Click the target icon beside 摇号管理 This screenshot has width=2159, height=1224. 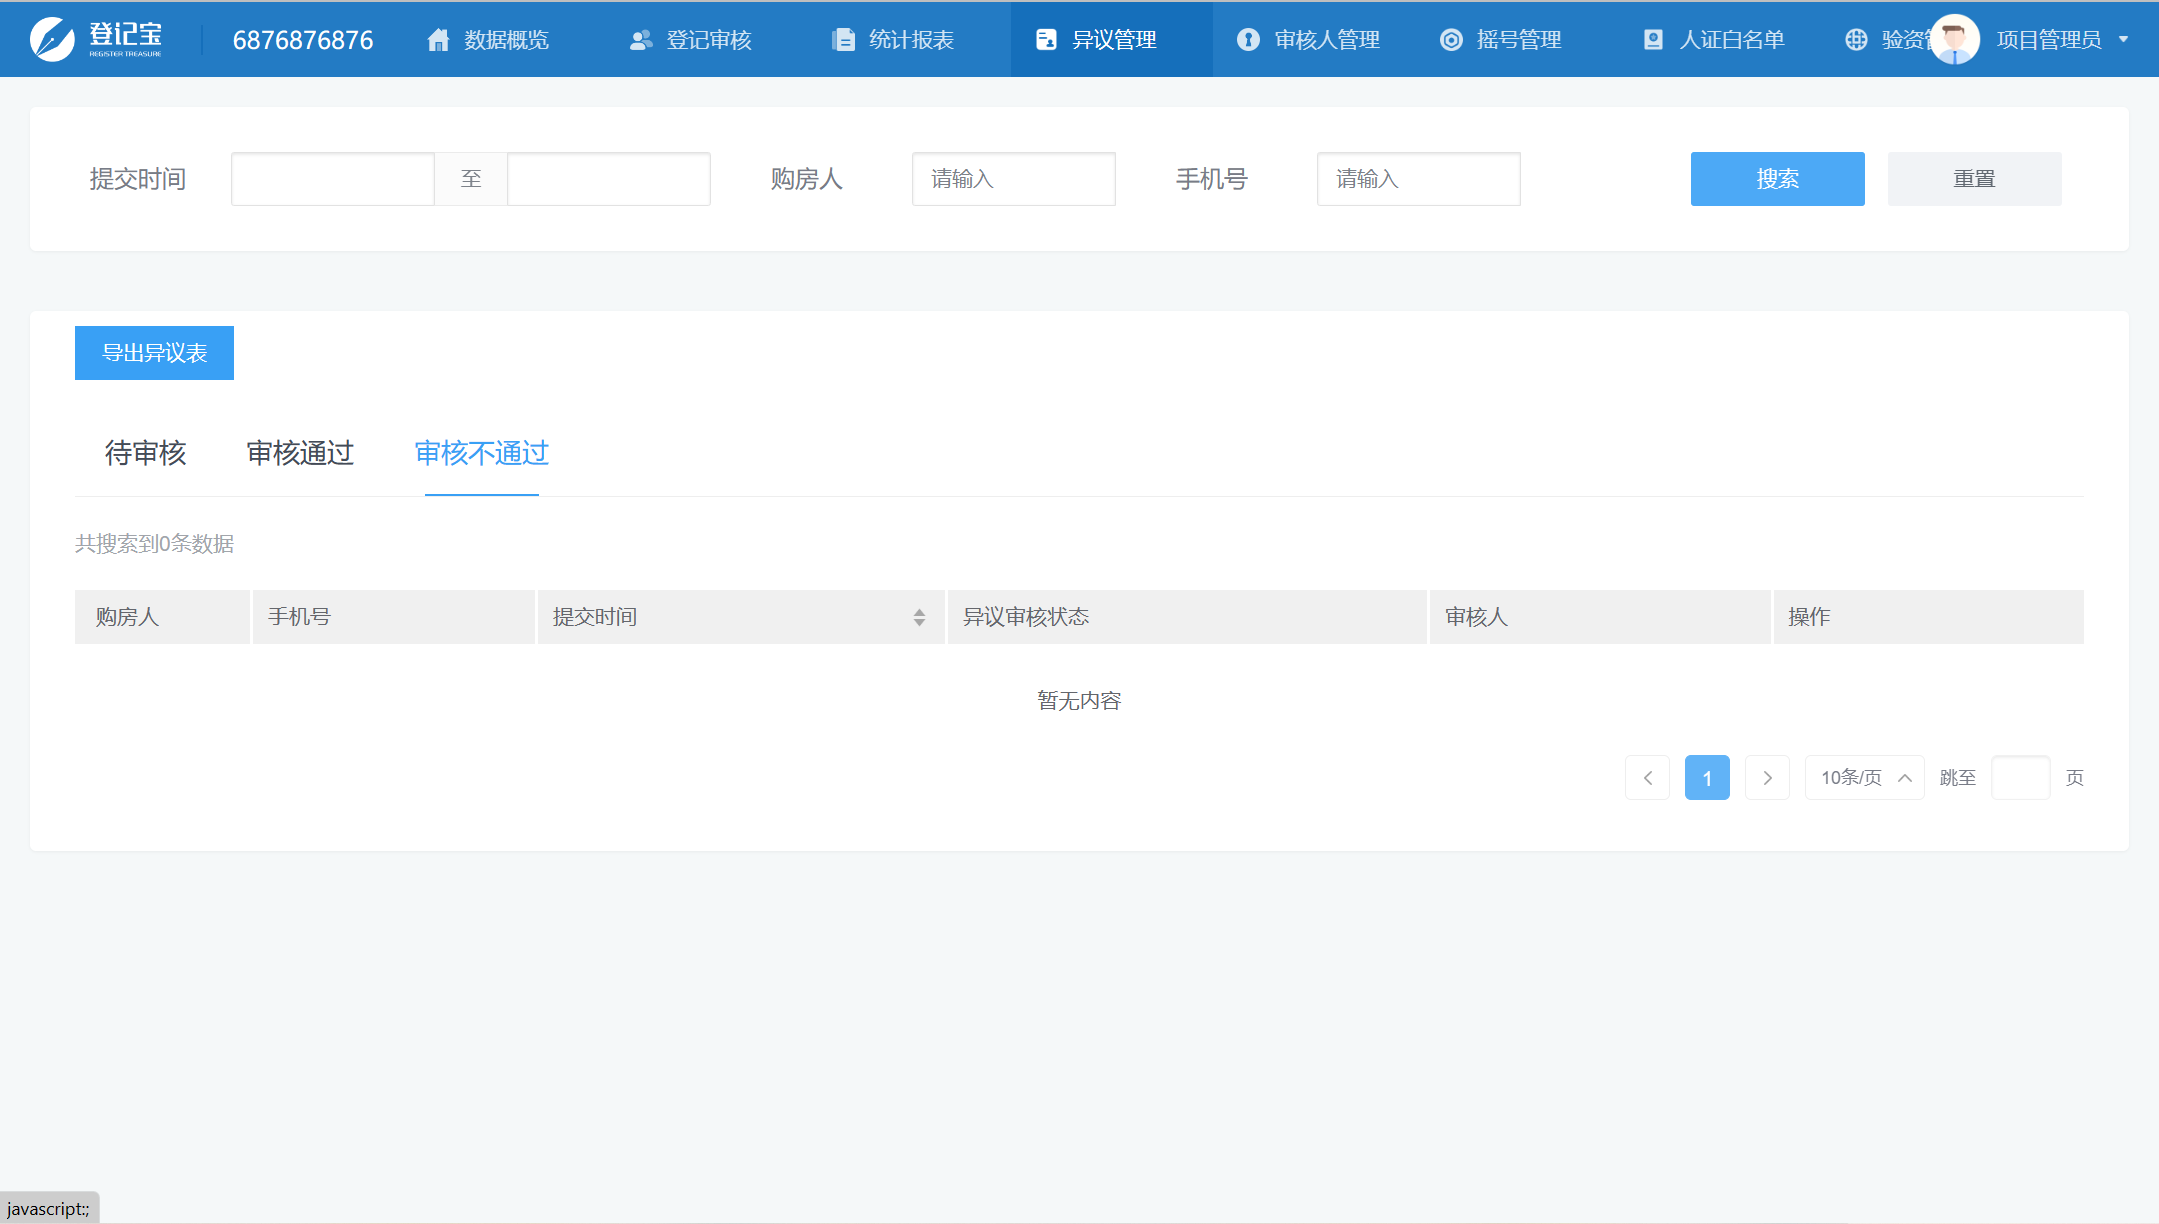[1451, 40]
